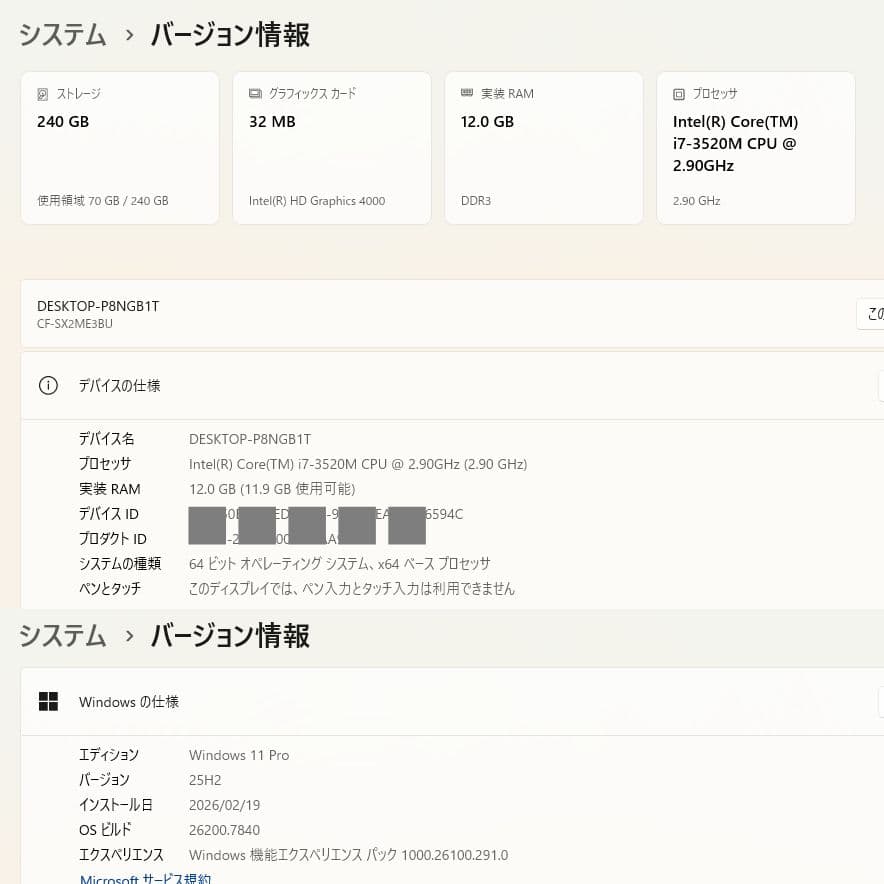884x884 pixels.
Task: Open the システム breadcrumb in lower header
Action: click(x=63, y=636)
